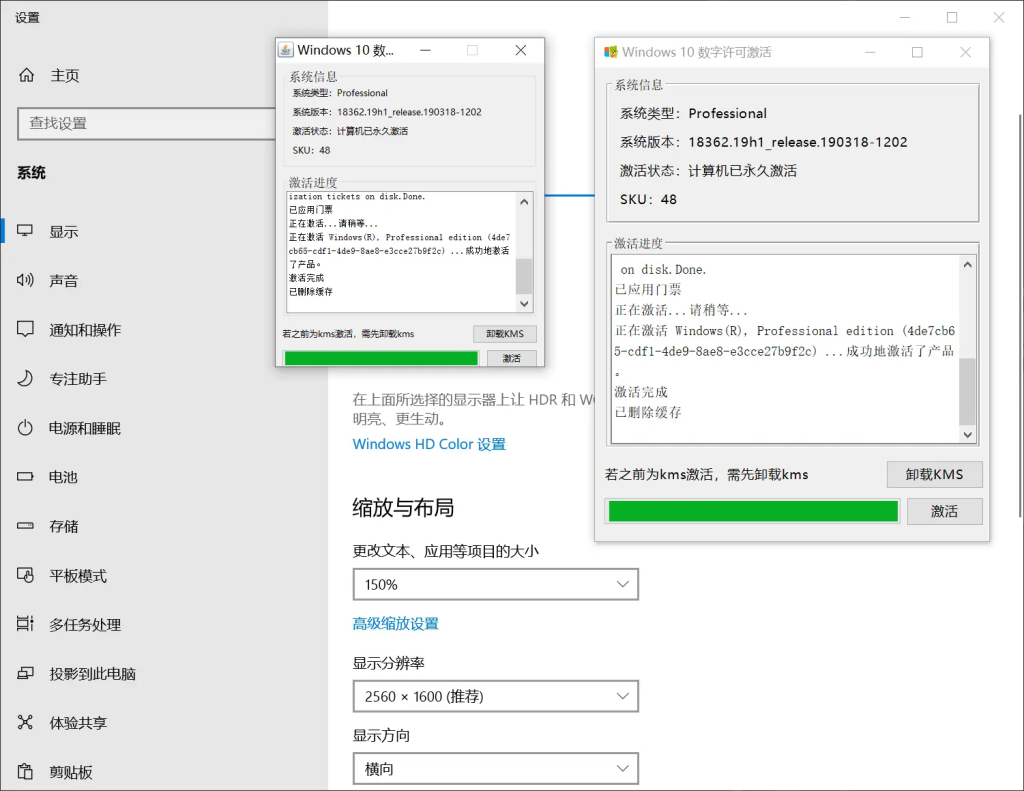The width and height of the screenshot is (1024, 791).
Task: Select 电源和睡眠 text in sidebar
Action: click(x=85, y=428)
